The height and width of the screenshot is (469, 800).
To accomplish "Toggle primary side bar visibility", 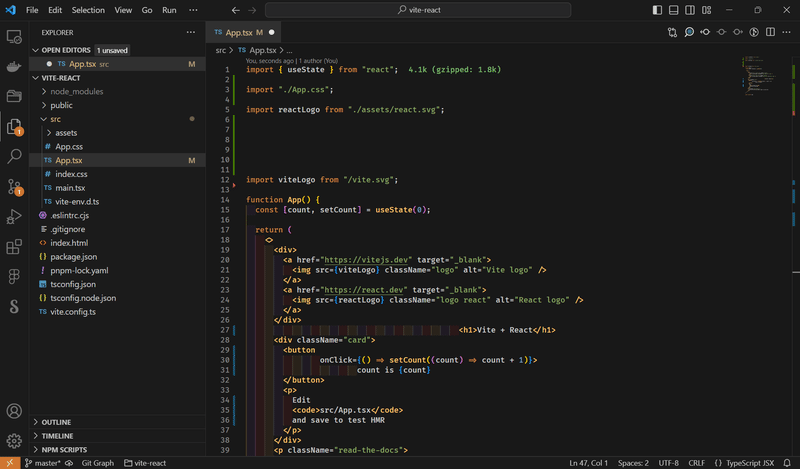I will click(657, 10).
